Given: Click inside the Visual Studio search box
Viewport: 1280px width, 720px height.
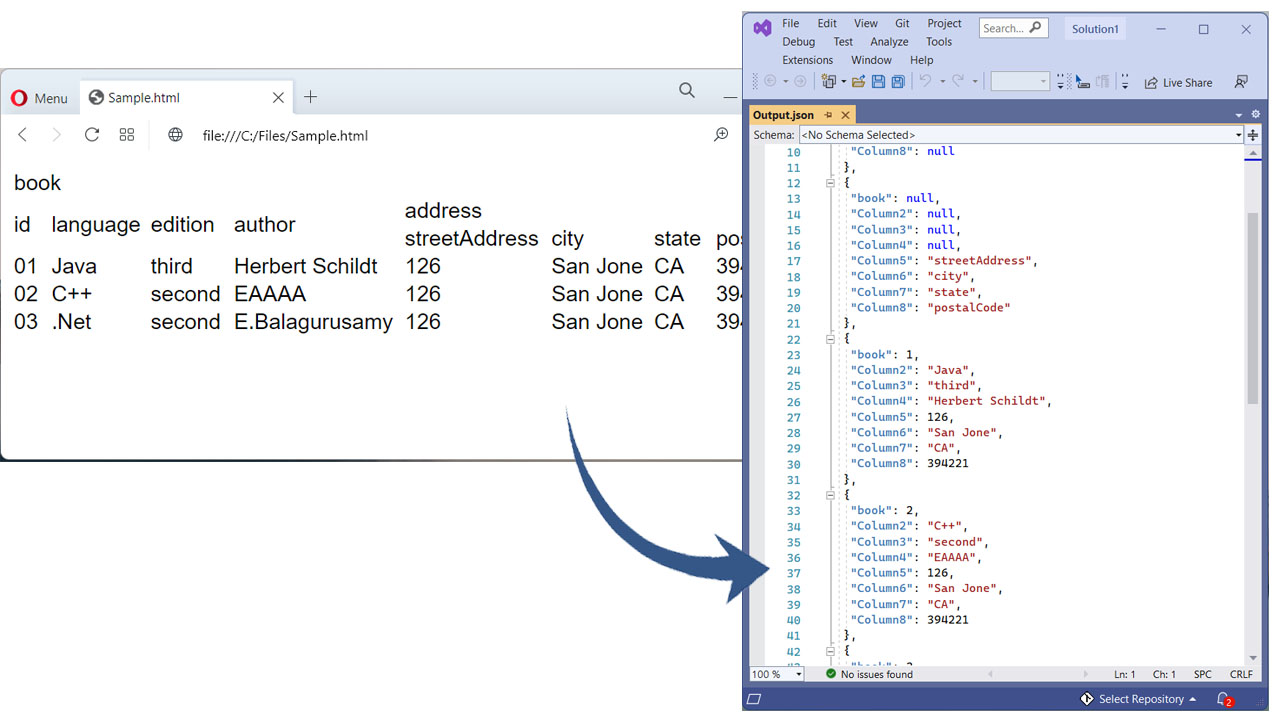Looking at the screenshot, I should [1012, 27].
